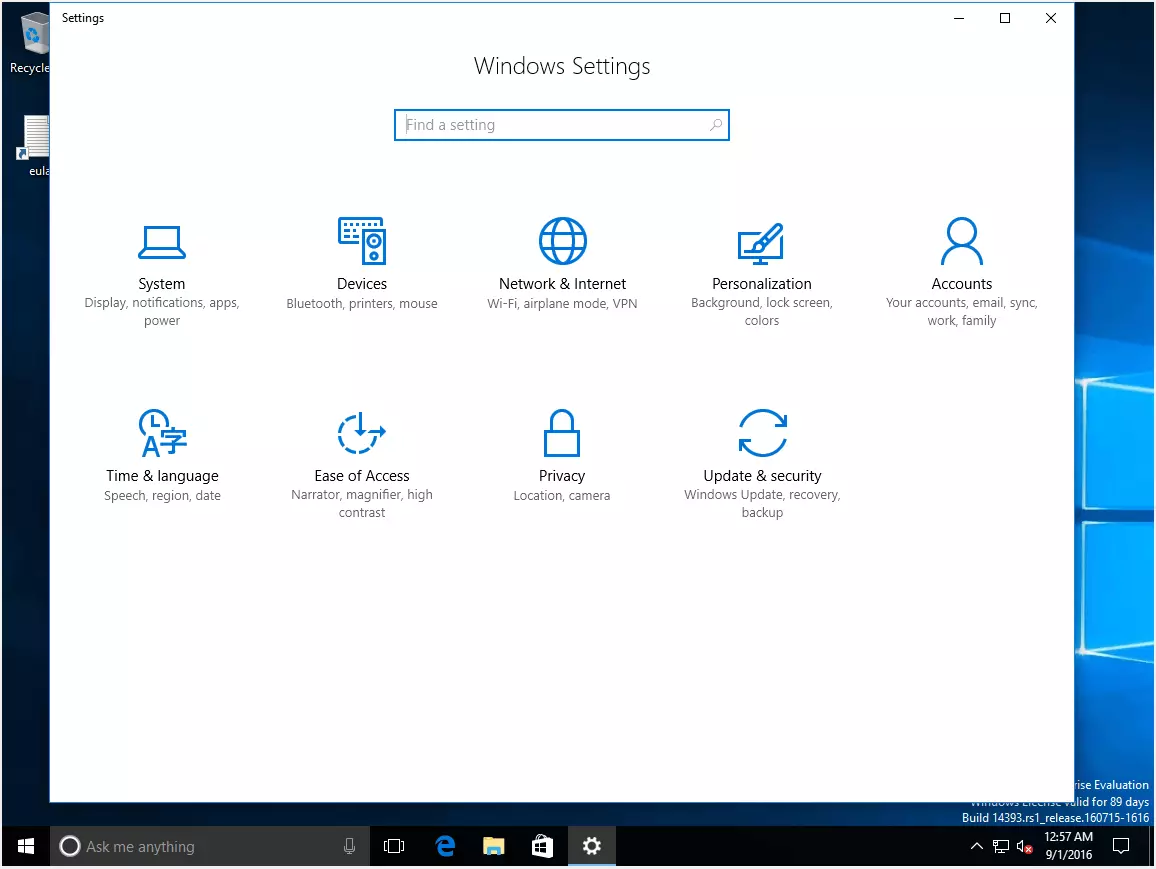Click 'Narrator, magnifier, high contrast' description

pos(362,503)
